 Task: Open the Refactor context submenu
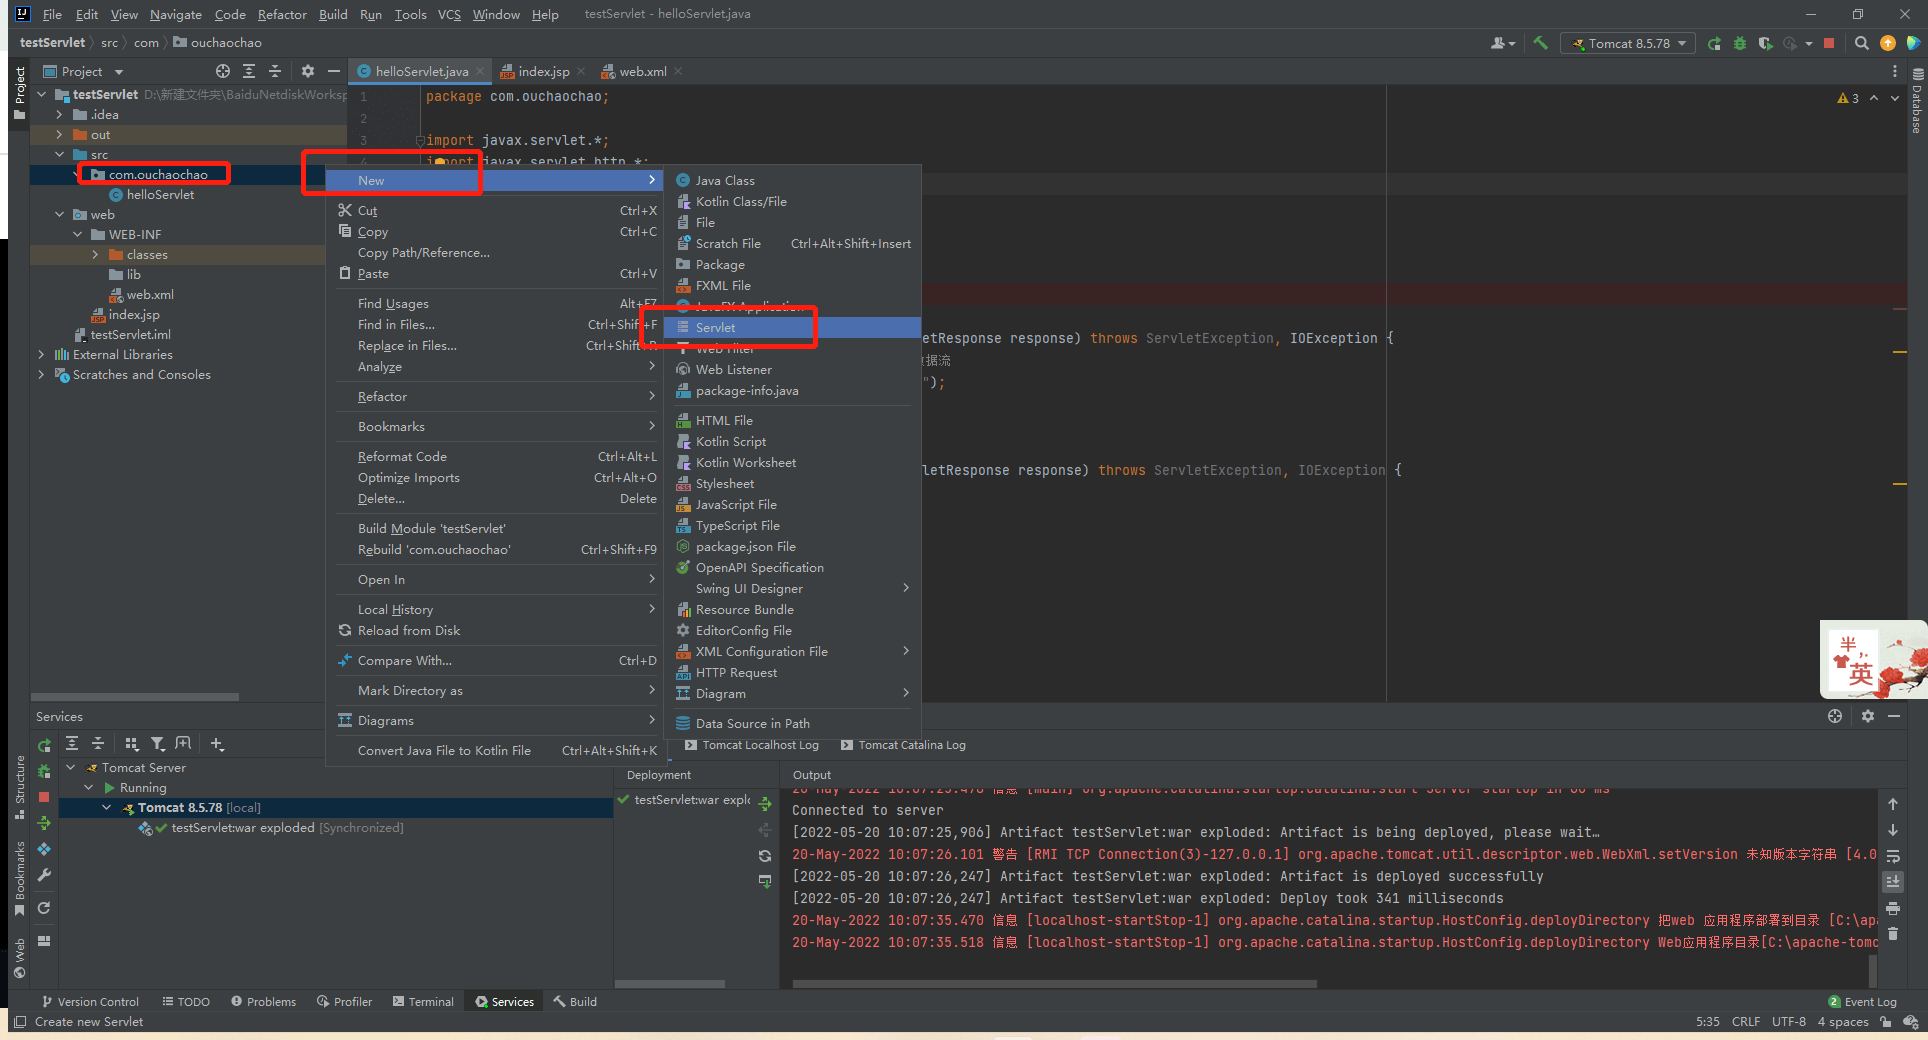point(496,396)
